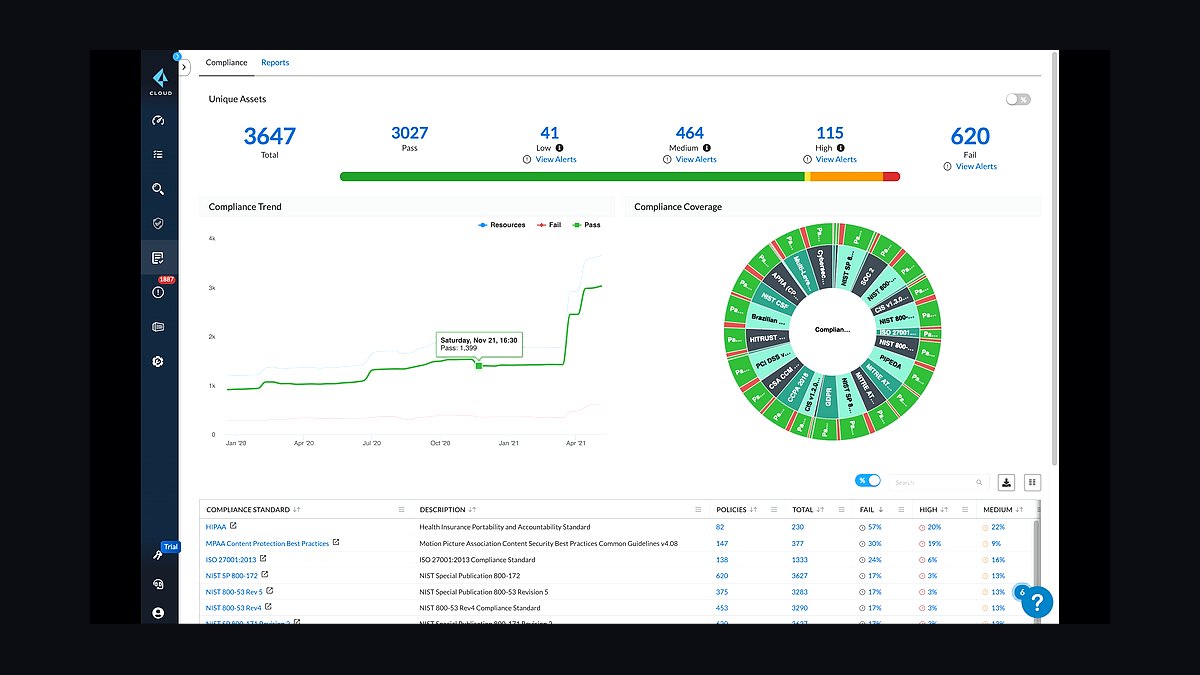This screenshot has width=1200, height=675.
Task: Open NIST SP 800-172 external link icon
Action: coord(265,574)
